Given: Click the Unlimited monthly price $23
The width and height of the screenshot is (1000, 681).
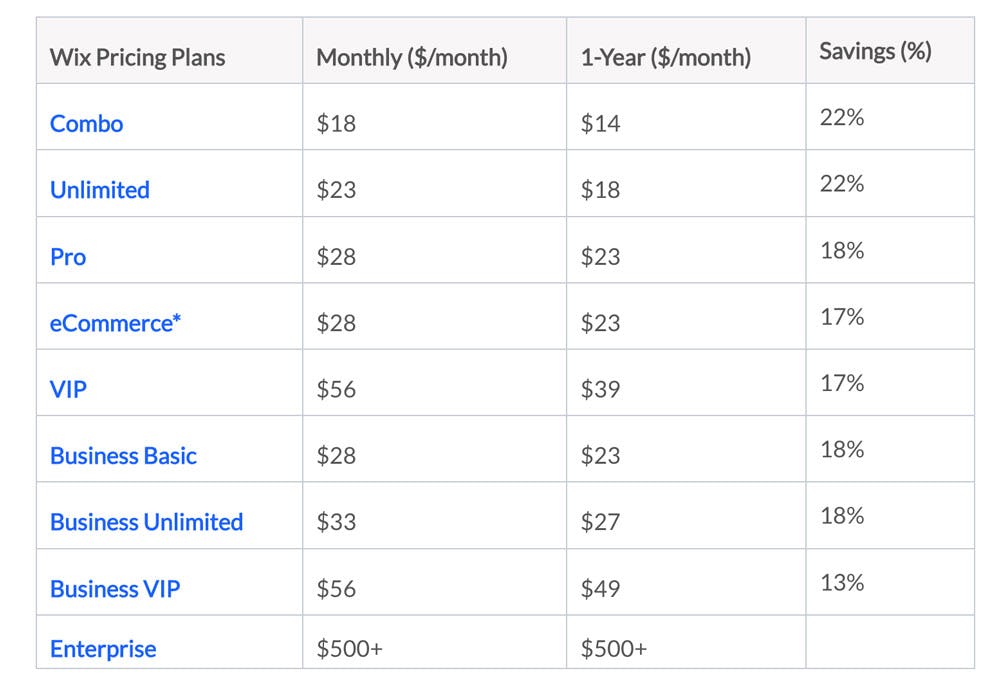Looking at the screenshot, I should 336,190.
